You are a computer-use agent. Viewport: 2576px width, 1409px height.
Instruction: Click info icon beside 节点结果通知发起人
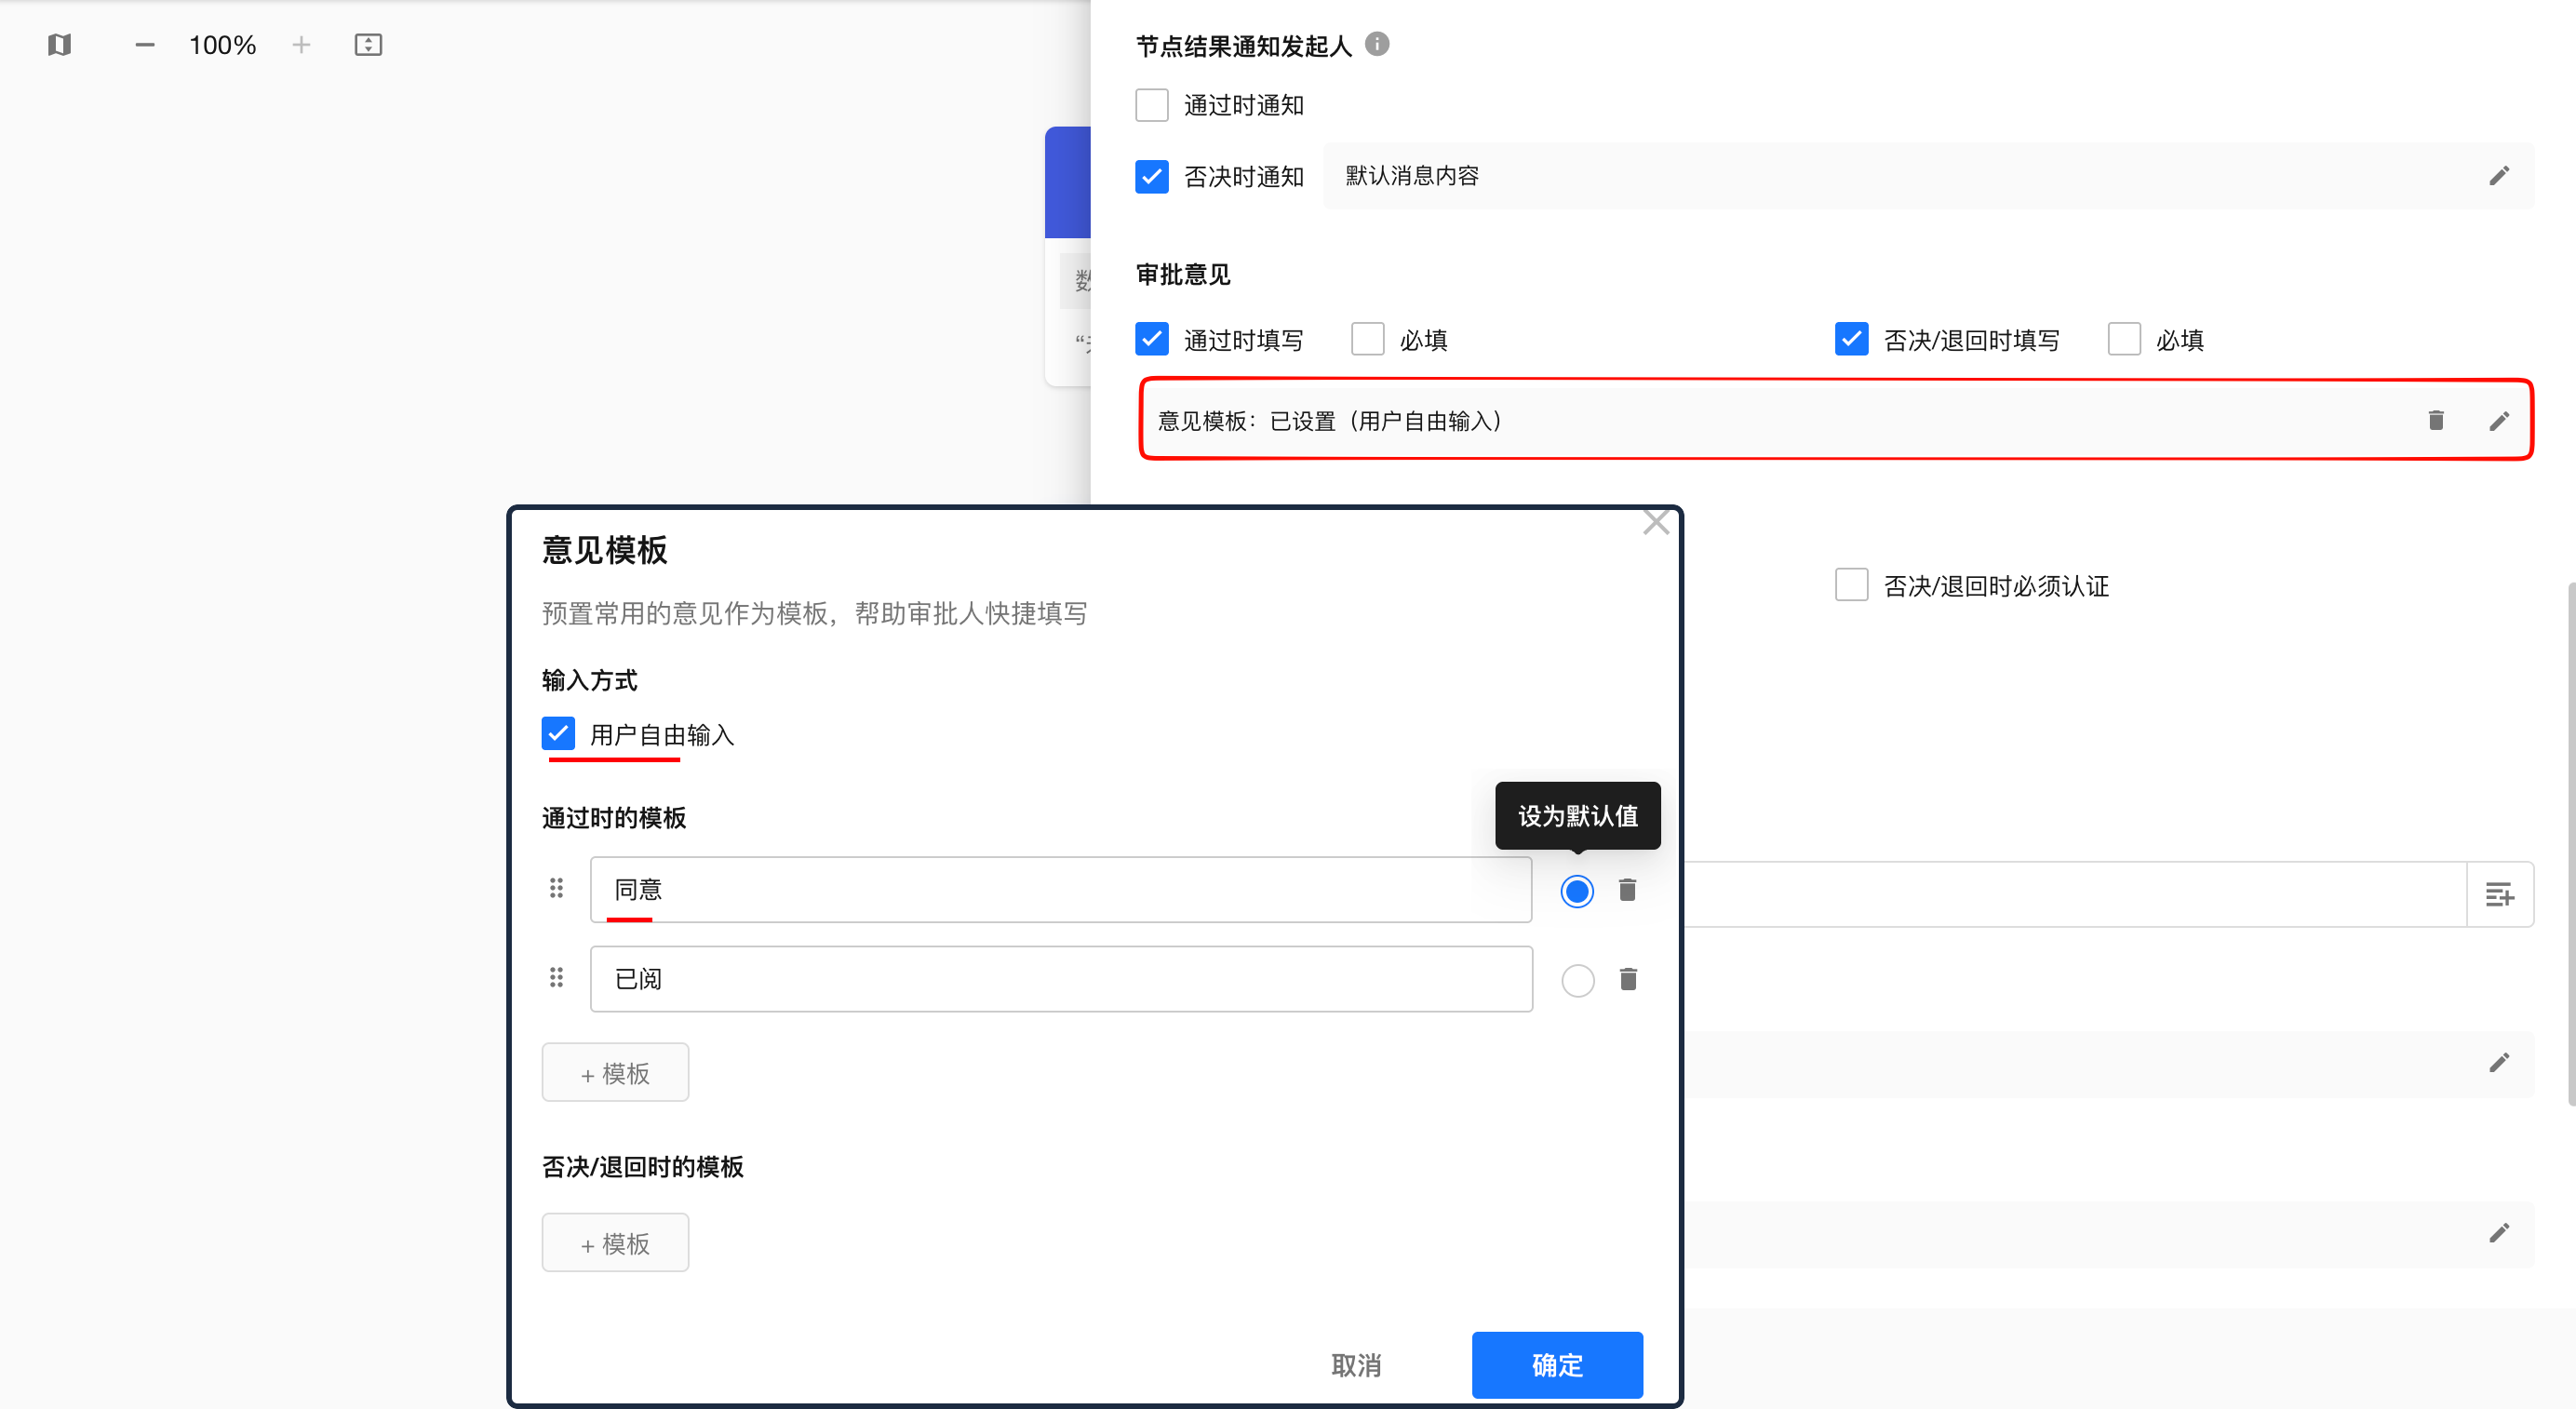point(1377,44)
